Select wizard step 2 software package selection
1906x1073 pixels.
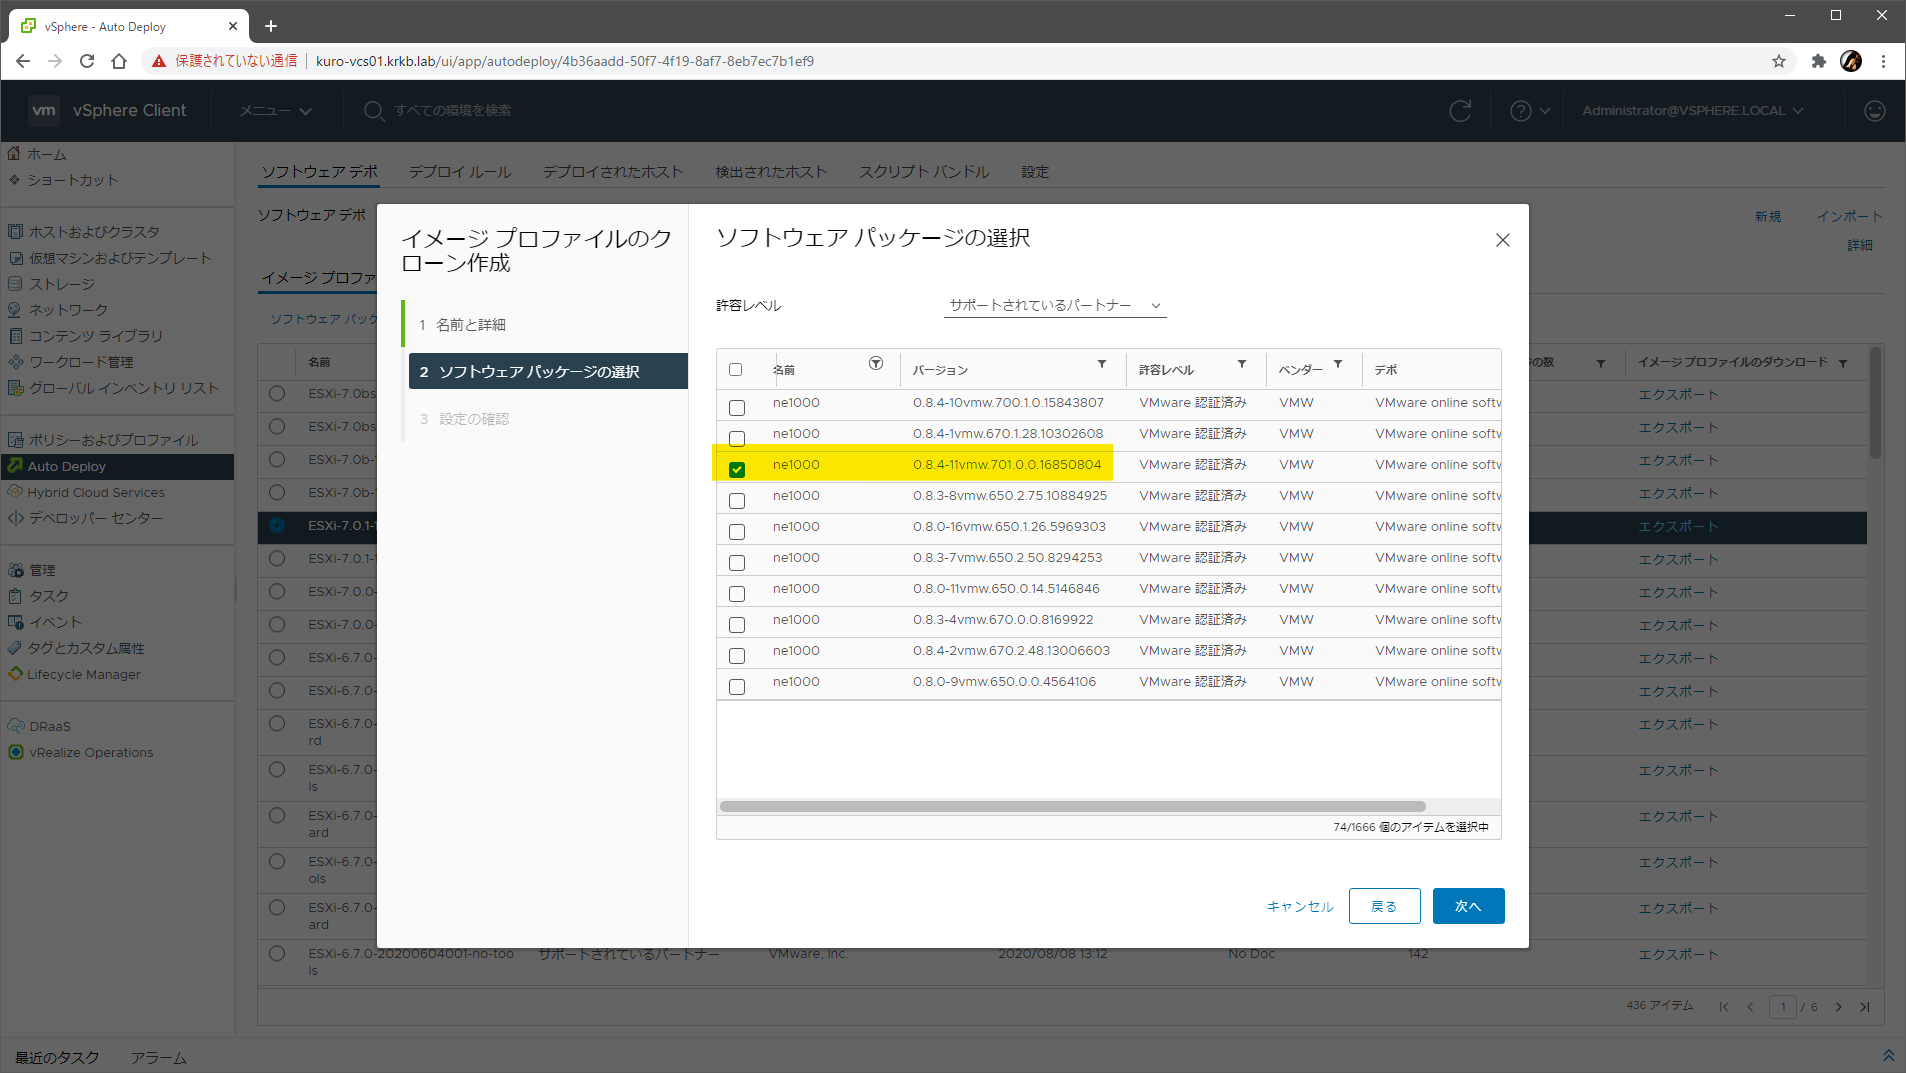[x=539, y=372]
